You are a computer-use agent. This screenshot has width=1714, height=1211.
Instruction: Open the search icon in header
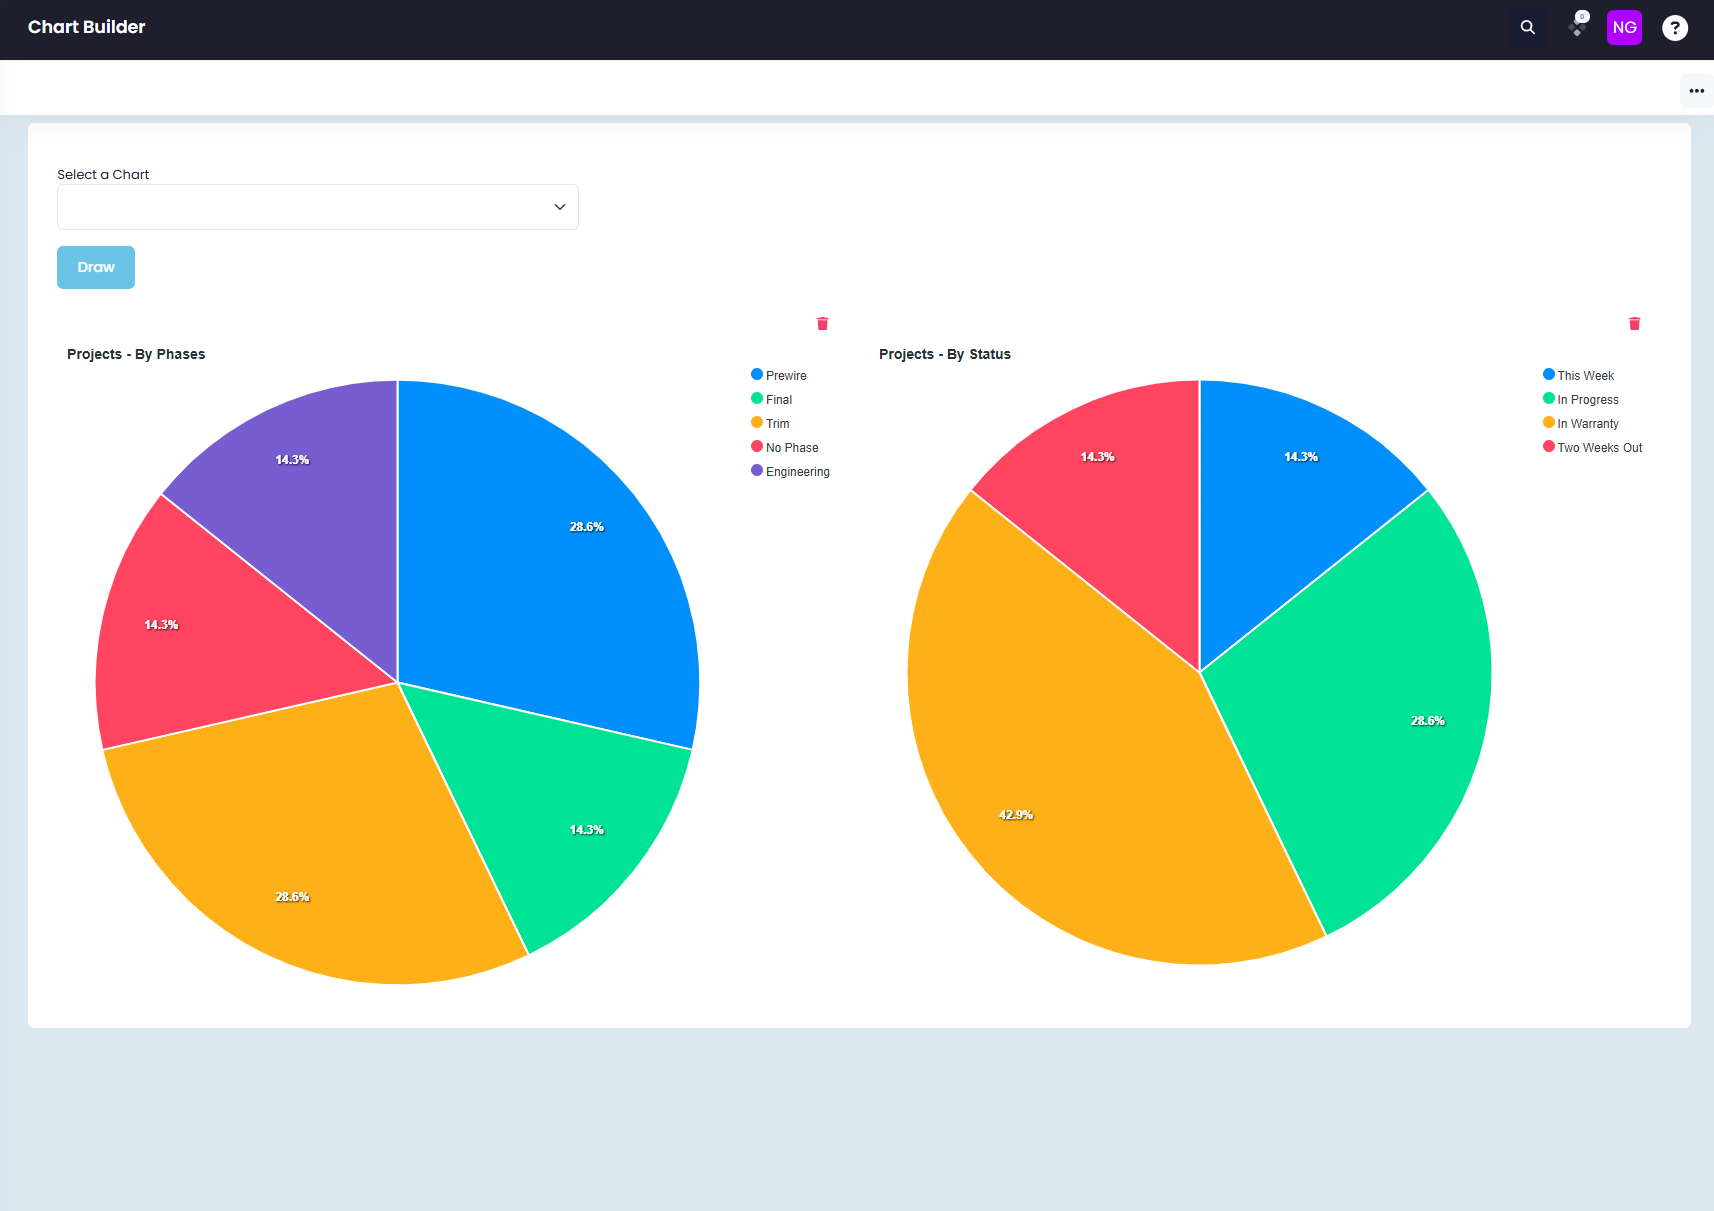[x=1527, y=28]
